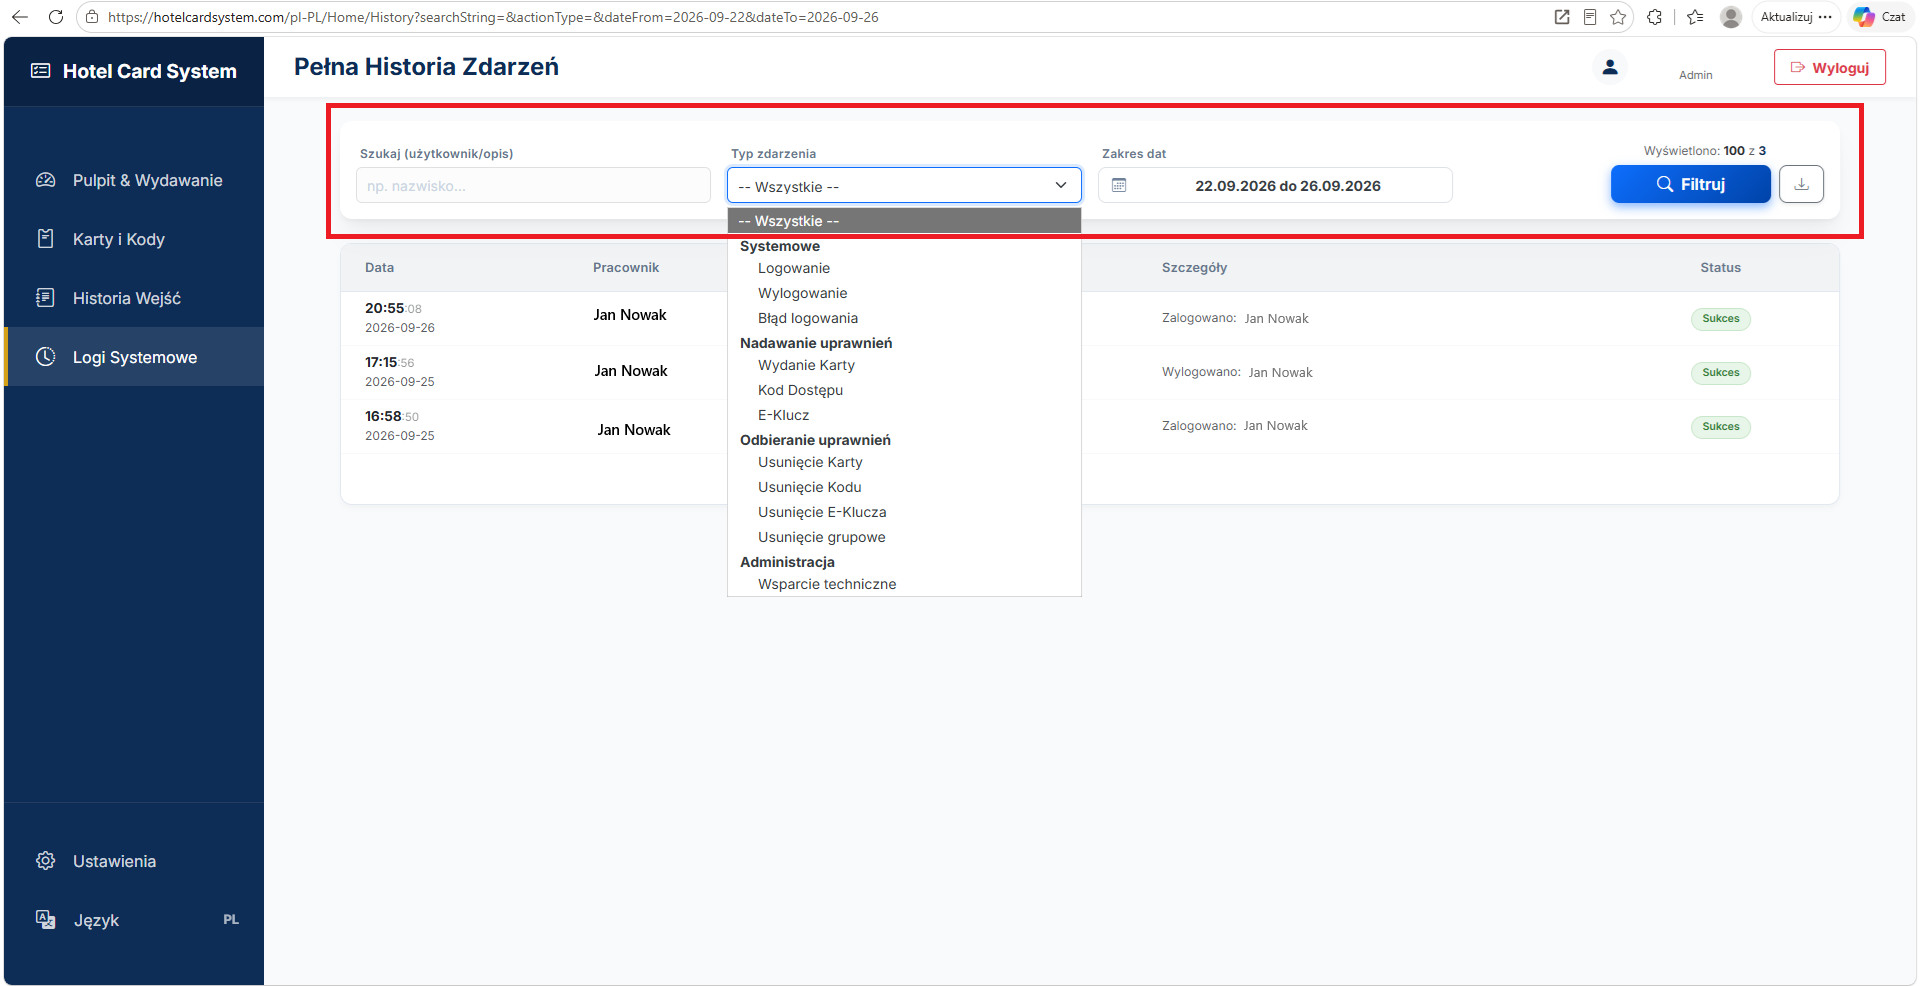
Task: Choose Błąd logowania event type
Action: pos(904,318)
